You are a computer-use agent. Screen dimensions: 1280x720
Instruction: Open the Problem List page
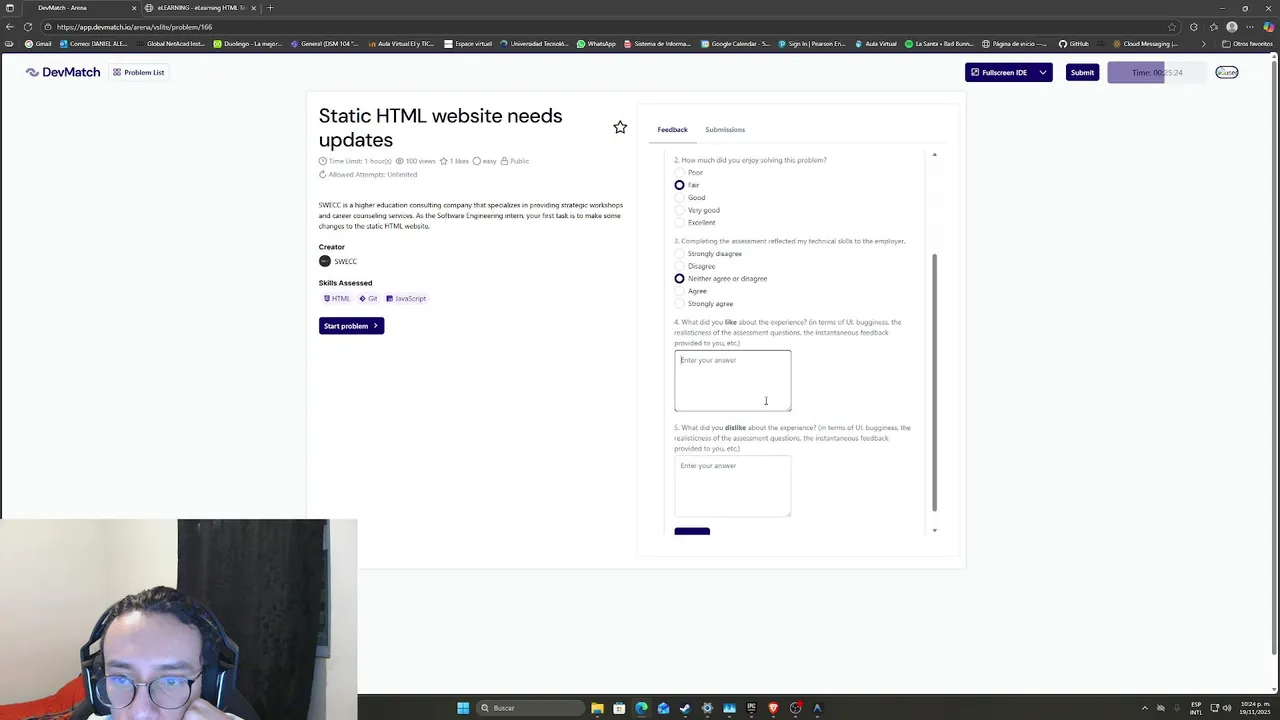coord(139,72)
